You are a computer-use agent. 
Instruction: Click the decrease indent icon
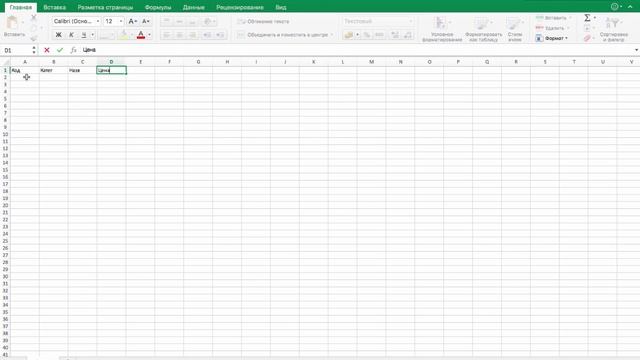207,35
